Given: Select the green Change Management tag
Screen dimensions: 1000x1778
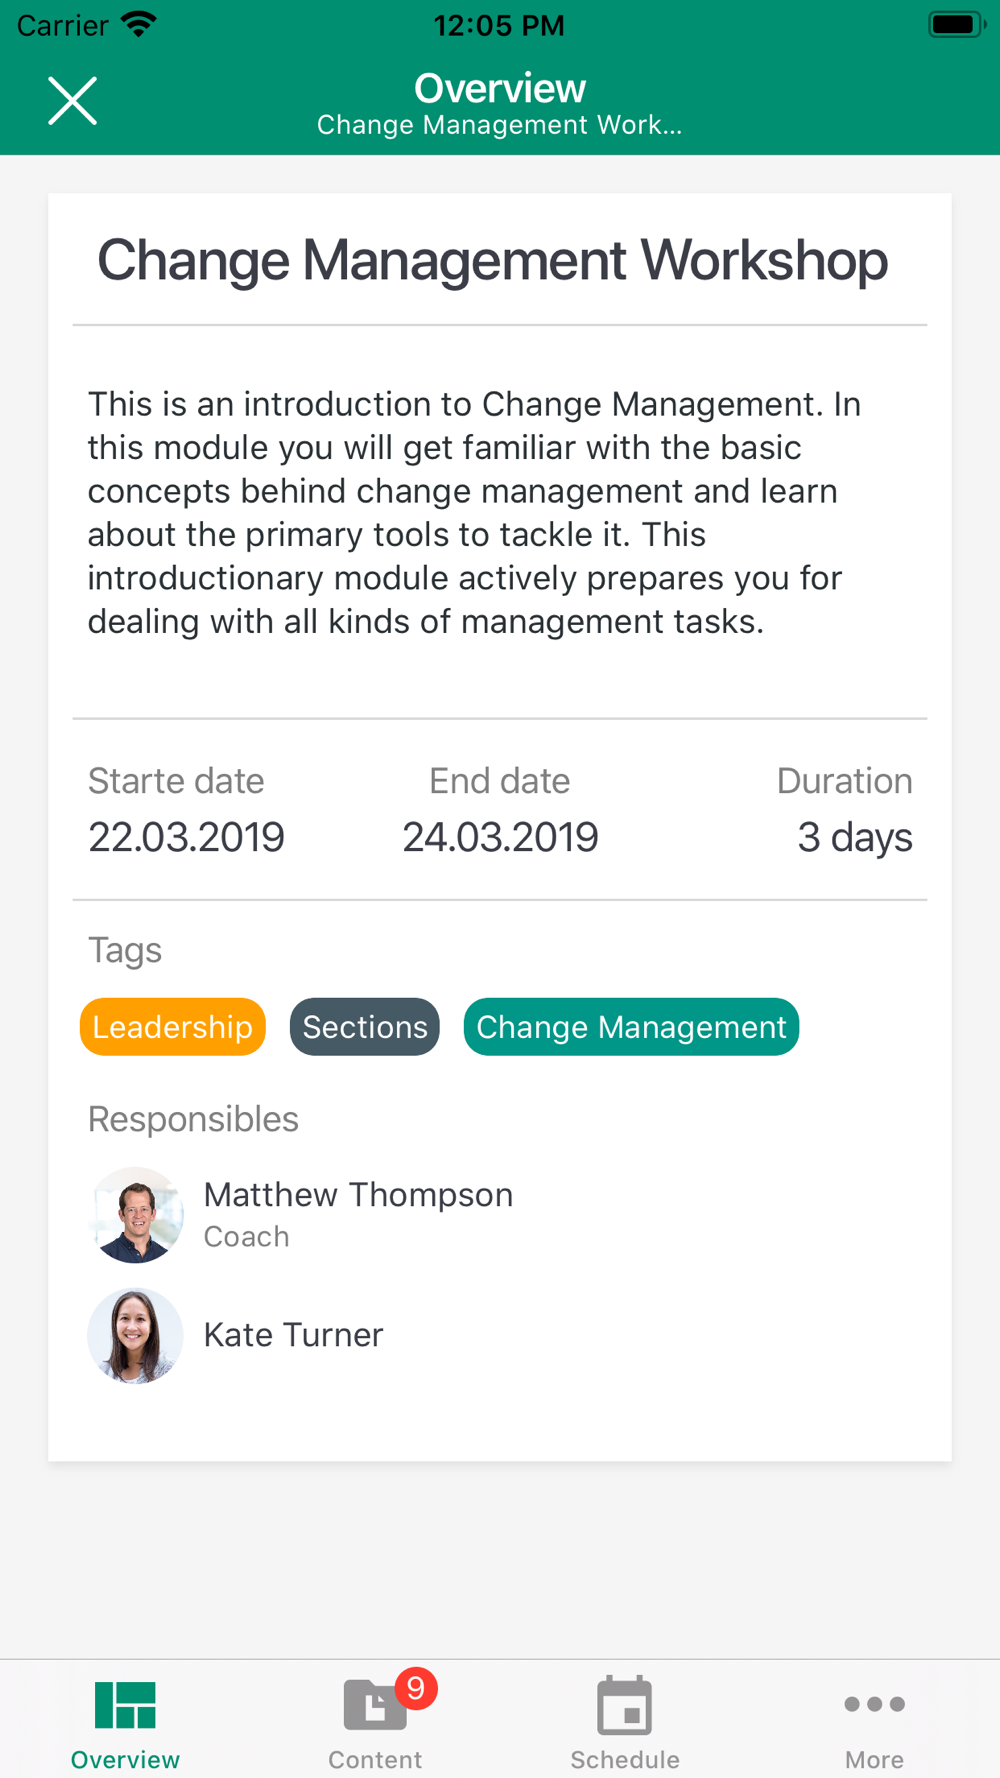Looking at the screenshot, I should click(x=631, y=1027).
